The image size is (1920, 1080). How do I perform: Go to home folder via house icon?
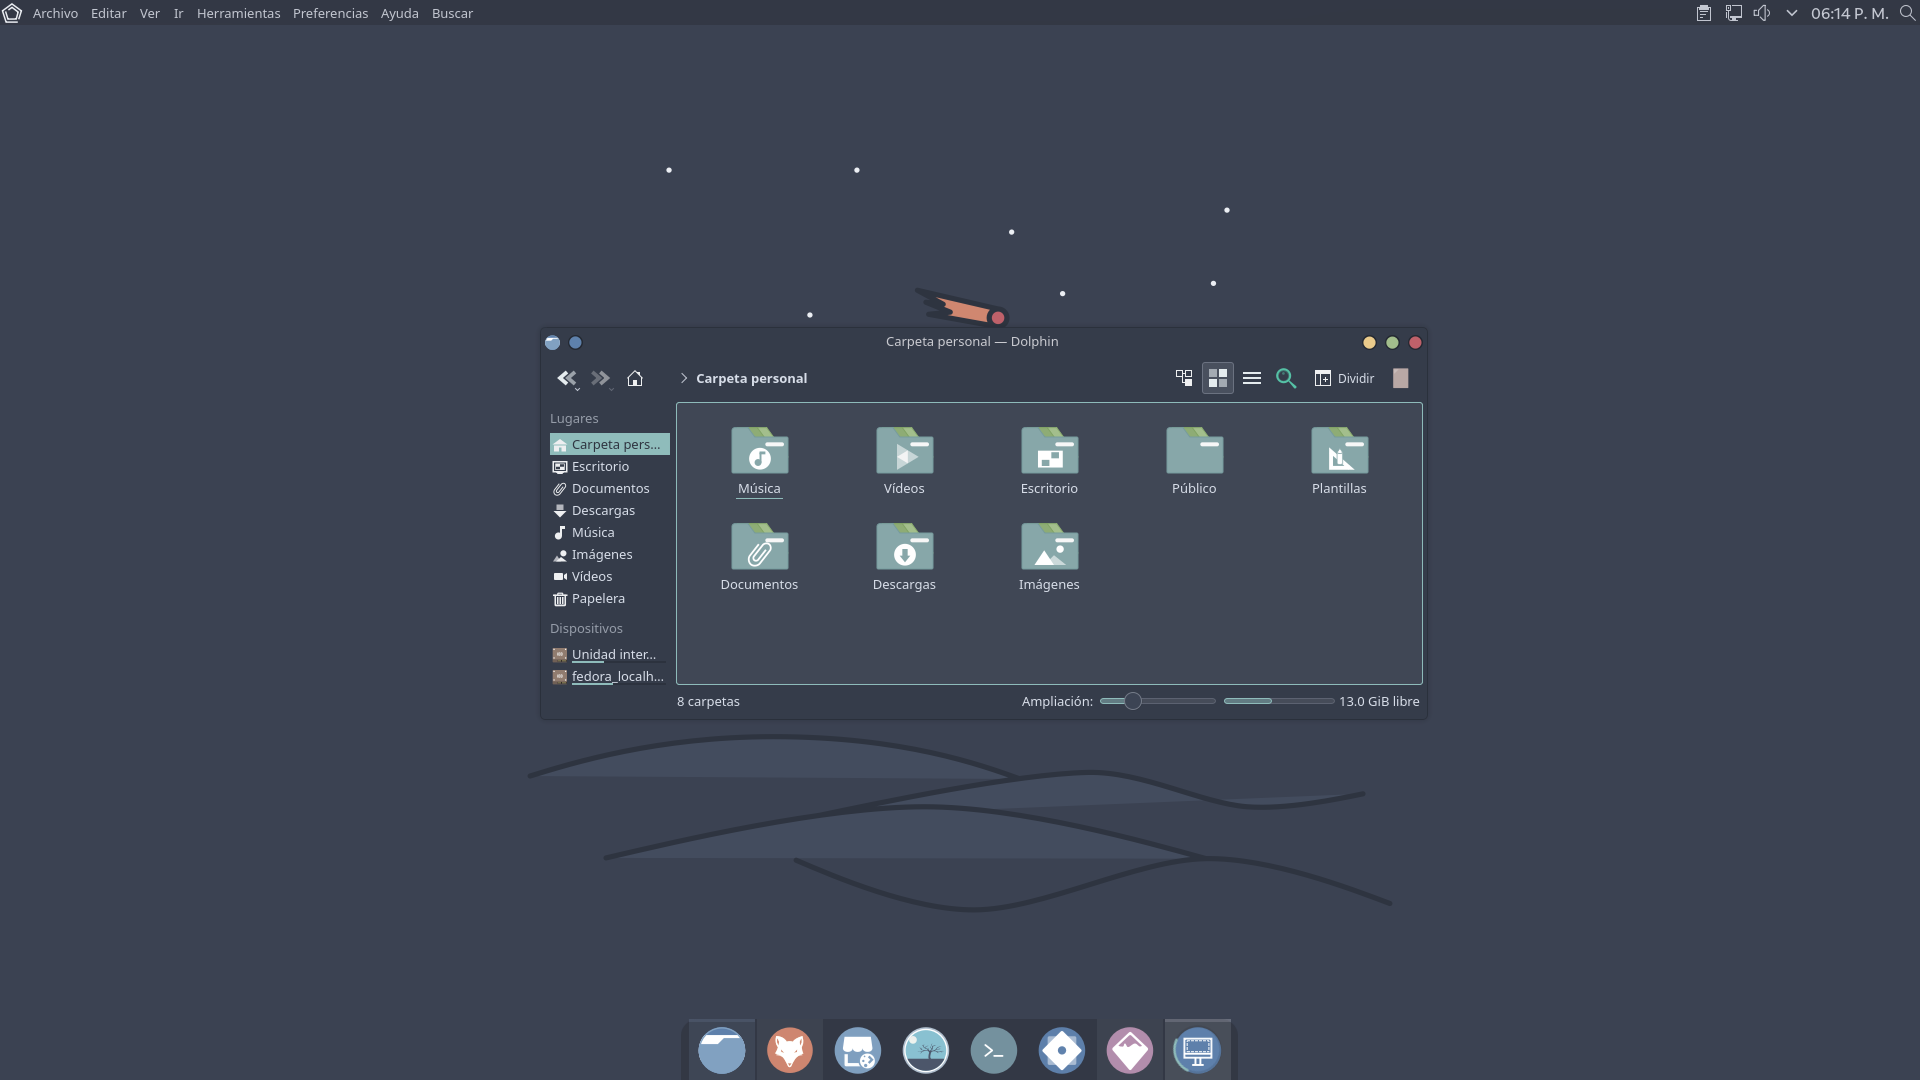635,378
